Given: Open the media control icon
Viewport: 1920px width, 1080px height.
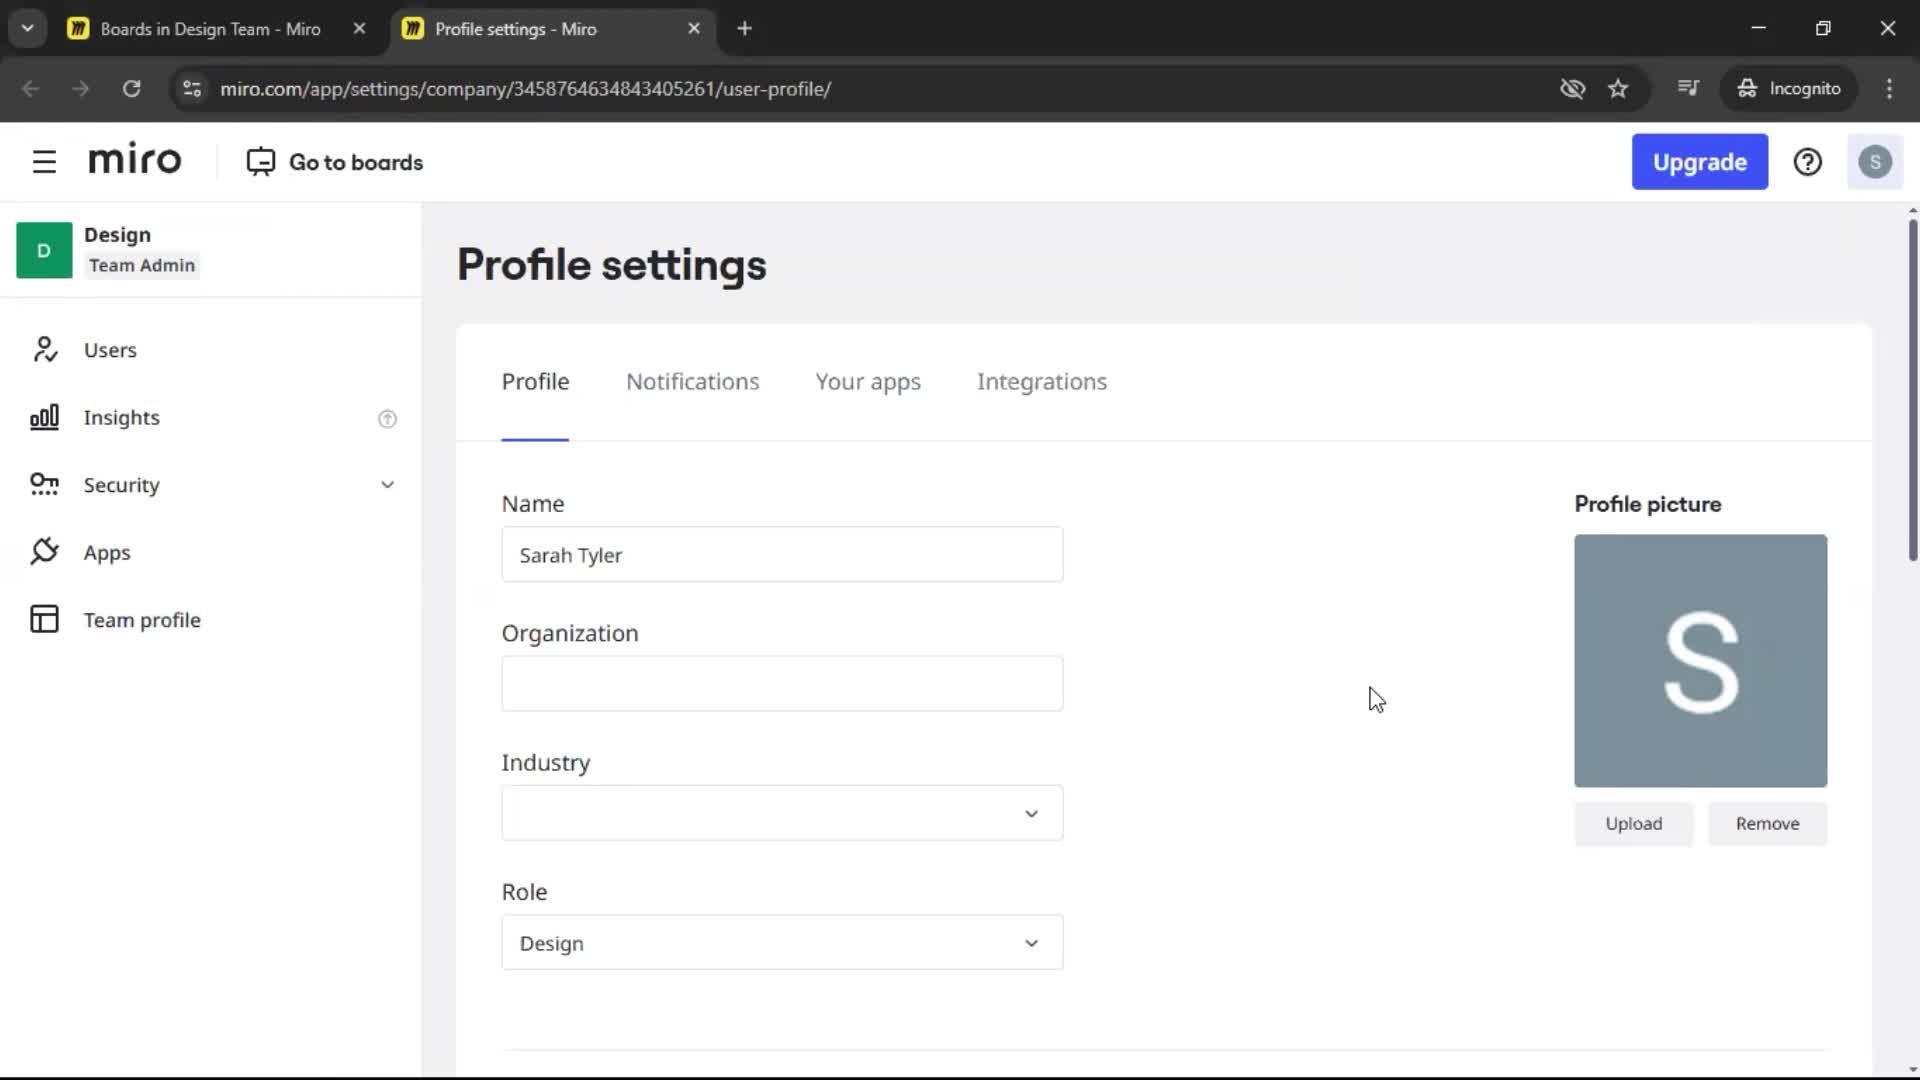Looking at the screenshot, I should [x=1688, y=89].
